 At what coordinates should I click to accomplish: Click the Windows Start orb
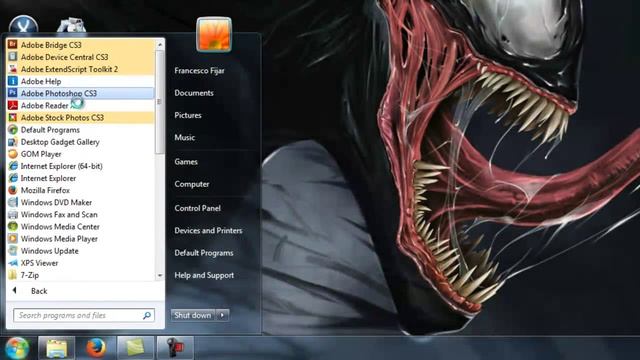point(17,348)
